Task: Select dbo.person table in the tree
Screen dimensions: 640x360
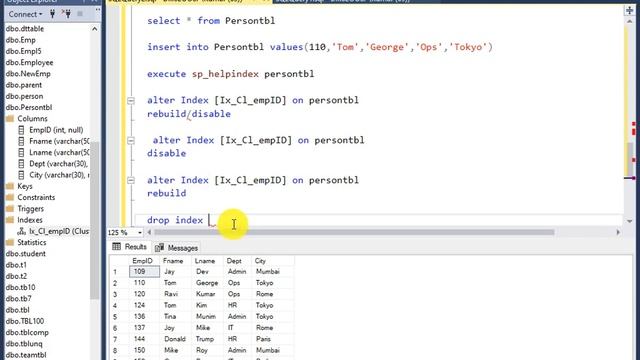Action: pos(24,96)
